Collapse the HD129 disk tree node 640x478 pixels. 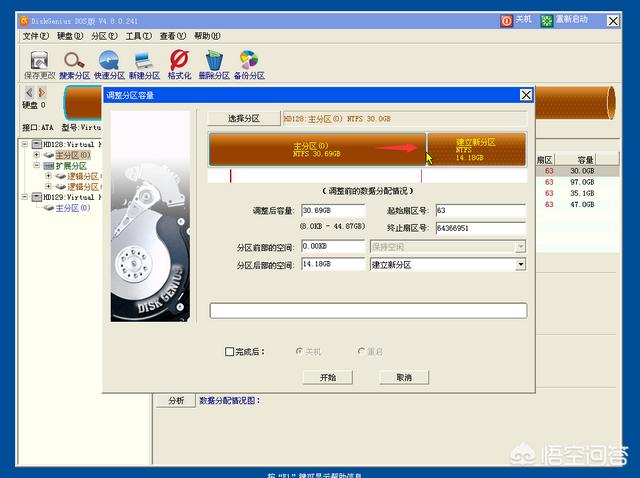(24, 198)
